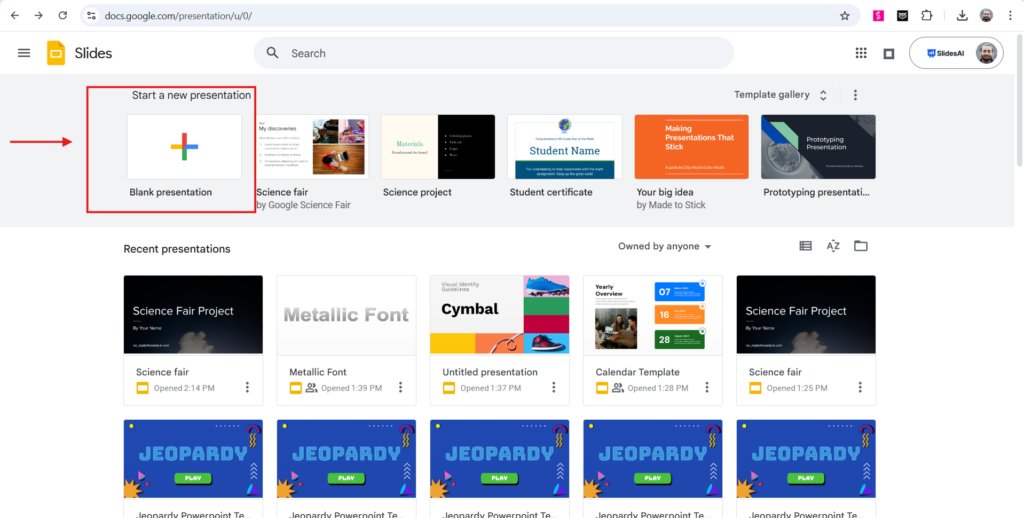Open the Google apps grid
This screenshot has width=1024, height=518.
[x=861, y=53]
